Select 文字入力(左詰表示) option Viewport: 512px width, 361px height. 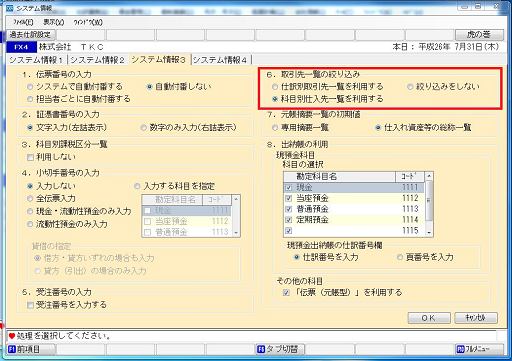(x=30, y=128)
